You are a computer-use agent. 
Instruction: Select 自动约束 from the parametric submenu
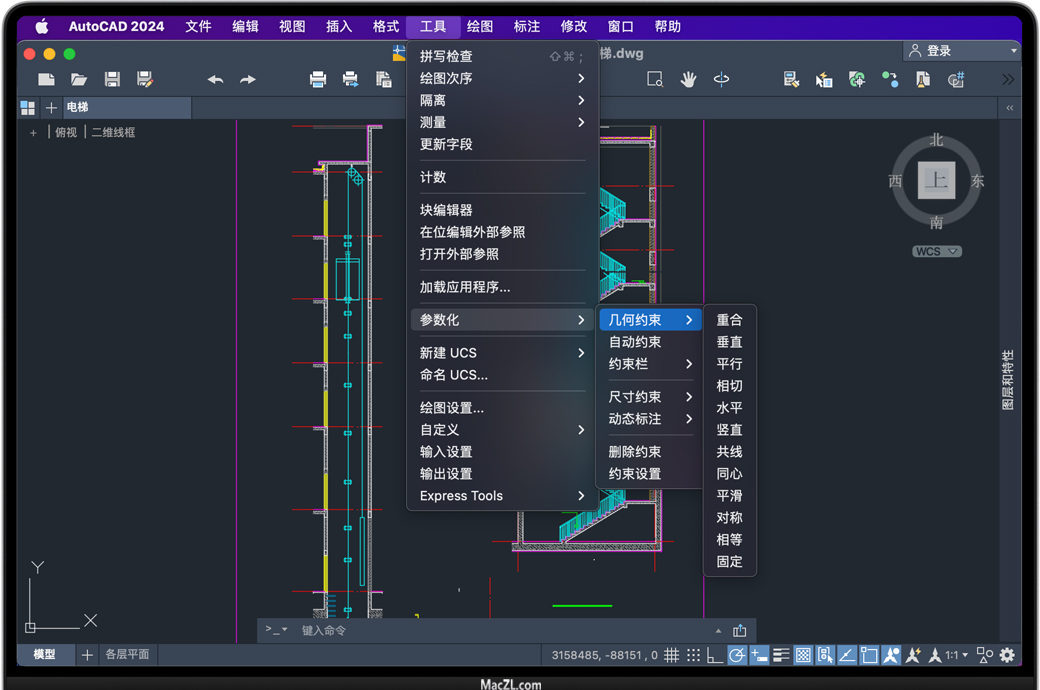pos(635,342)
